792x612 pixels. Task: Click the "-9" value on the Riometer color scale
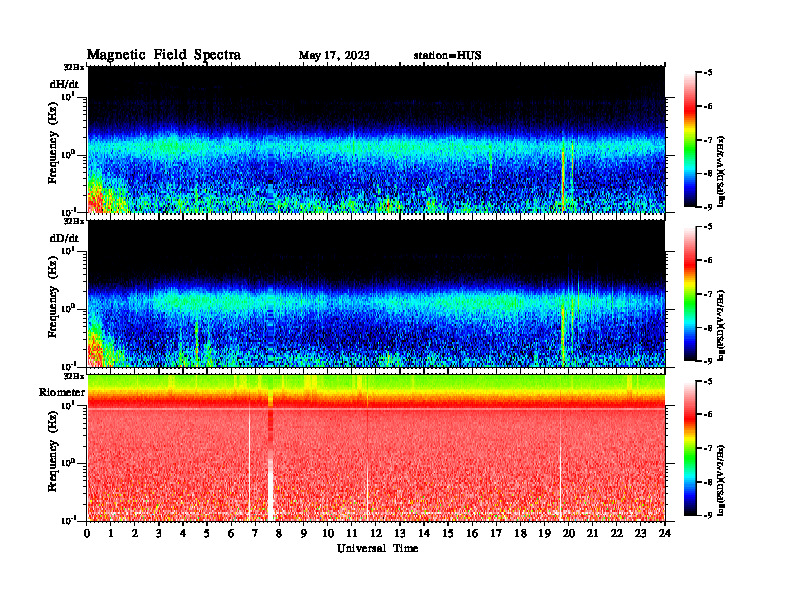708,515
